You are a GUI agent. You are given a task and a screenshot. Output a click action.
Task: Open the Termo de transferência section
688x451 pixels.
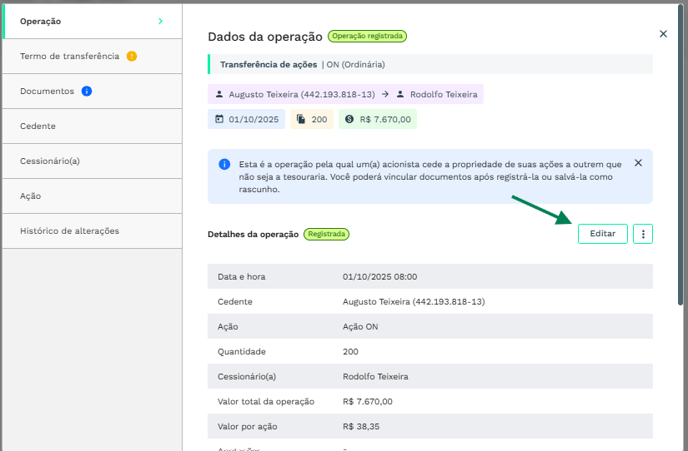69,56
